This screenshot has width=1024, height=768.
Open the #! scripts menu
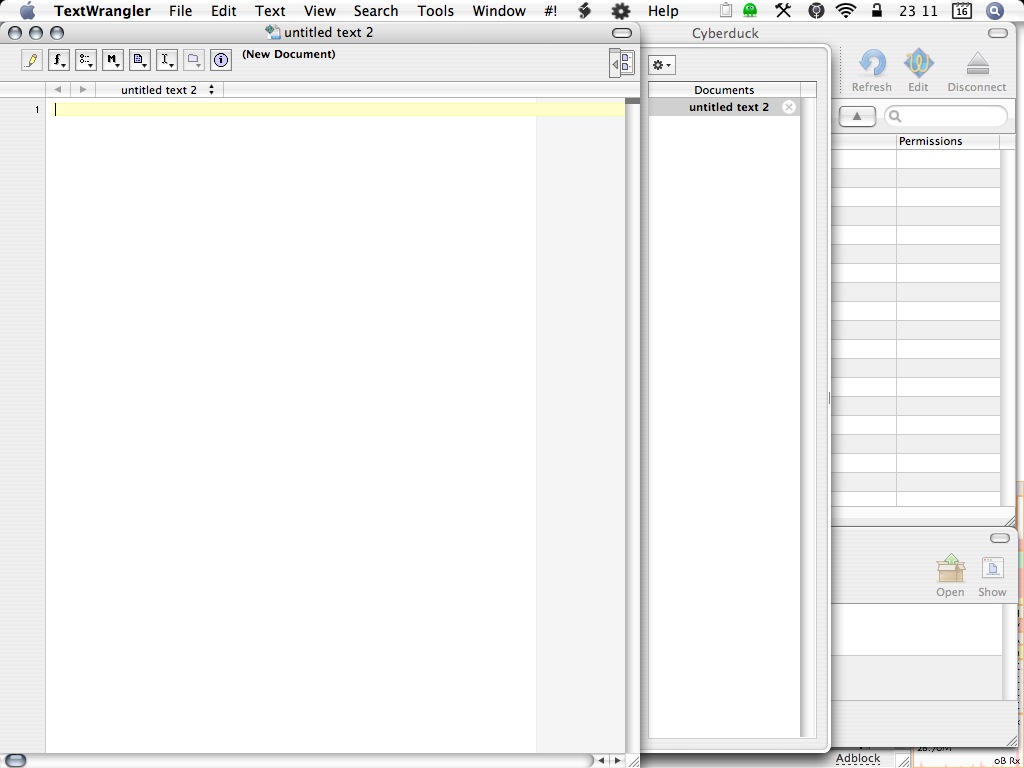551,10
